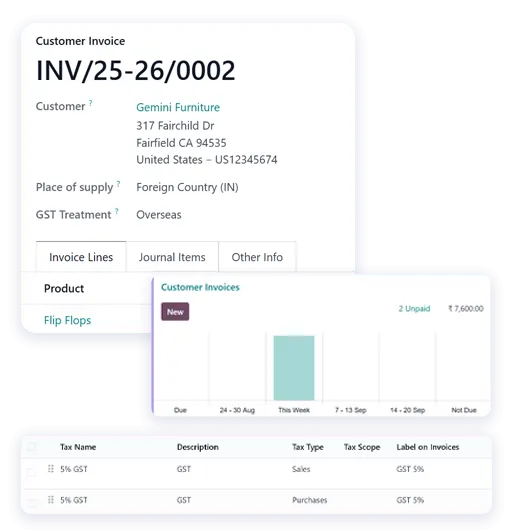Click the Tax Scope column header

(x=362, y=447)
